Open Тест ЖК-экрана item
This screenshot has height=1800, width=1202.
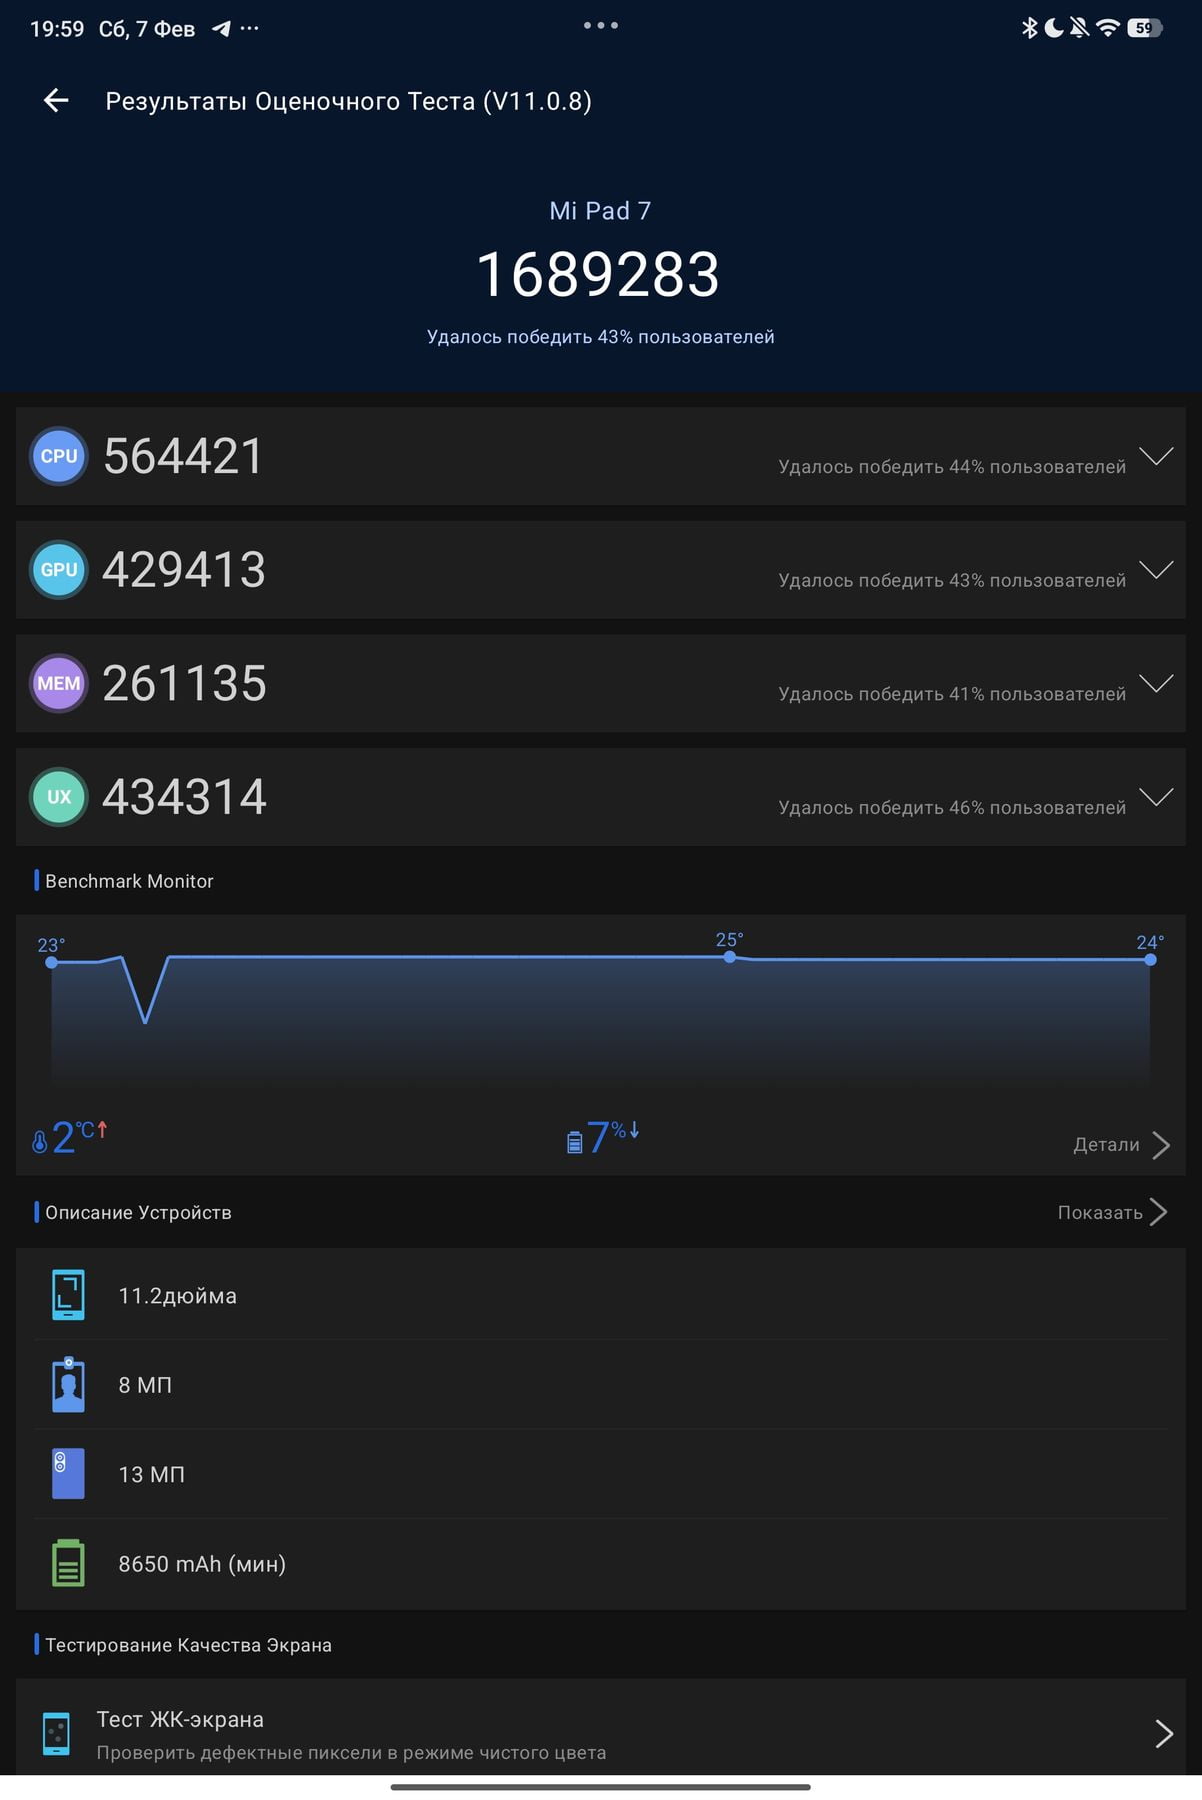coord(601,1733)
